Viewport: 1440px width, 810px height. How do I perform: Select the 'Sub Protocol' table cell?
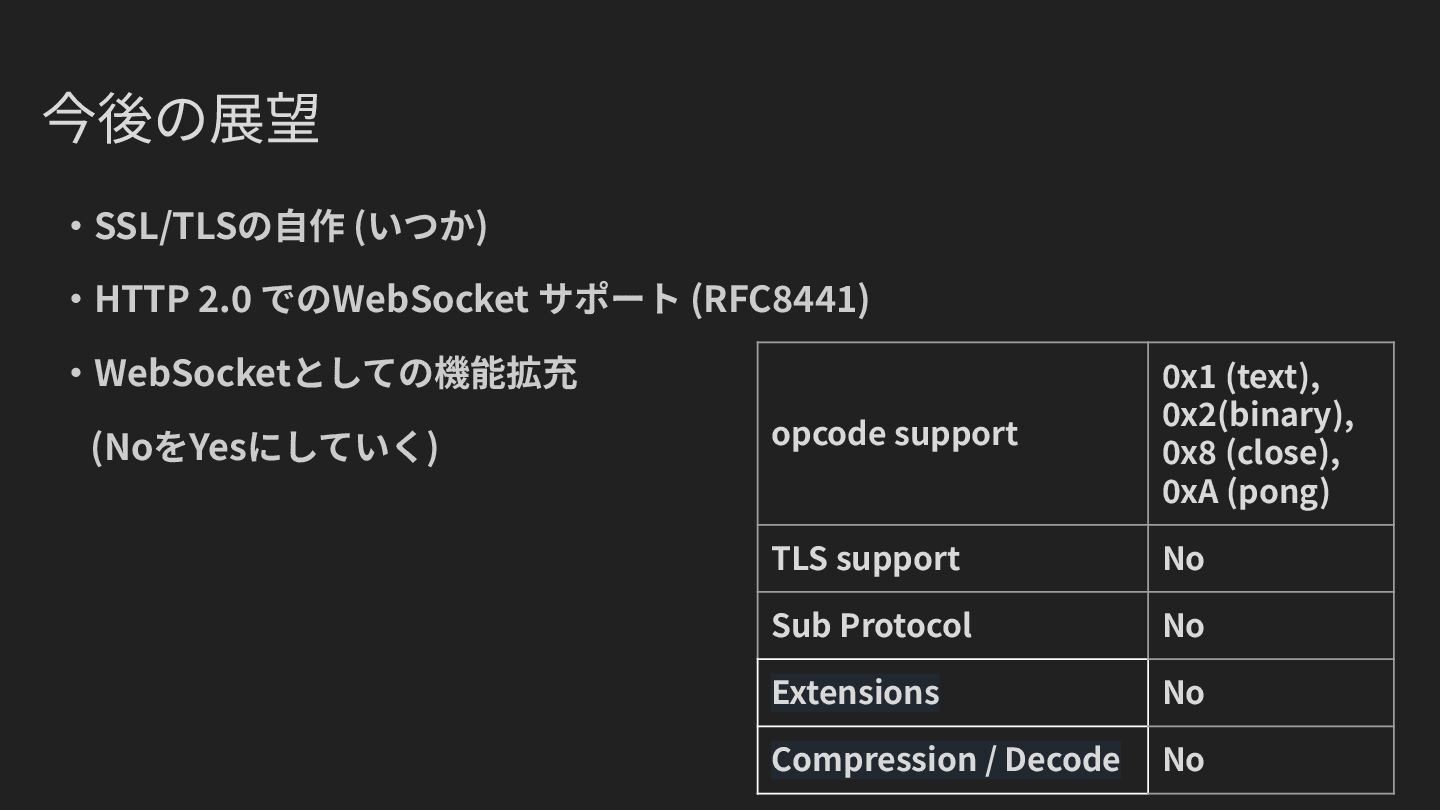(x=871, y=625)
